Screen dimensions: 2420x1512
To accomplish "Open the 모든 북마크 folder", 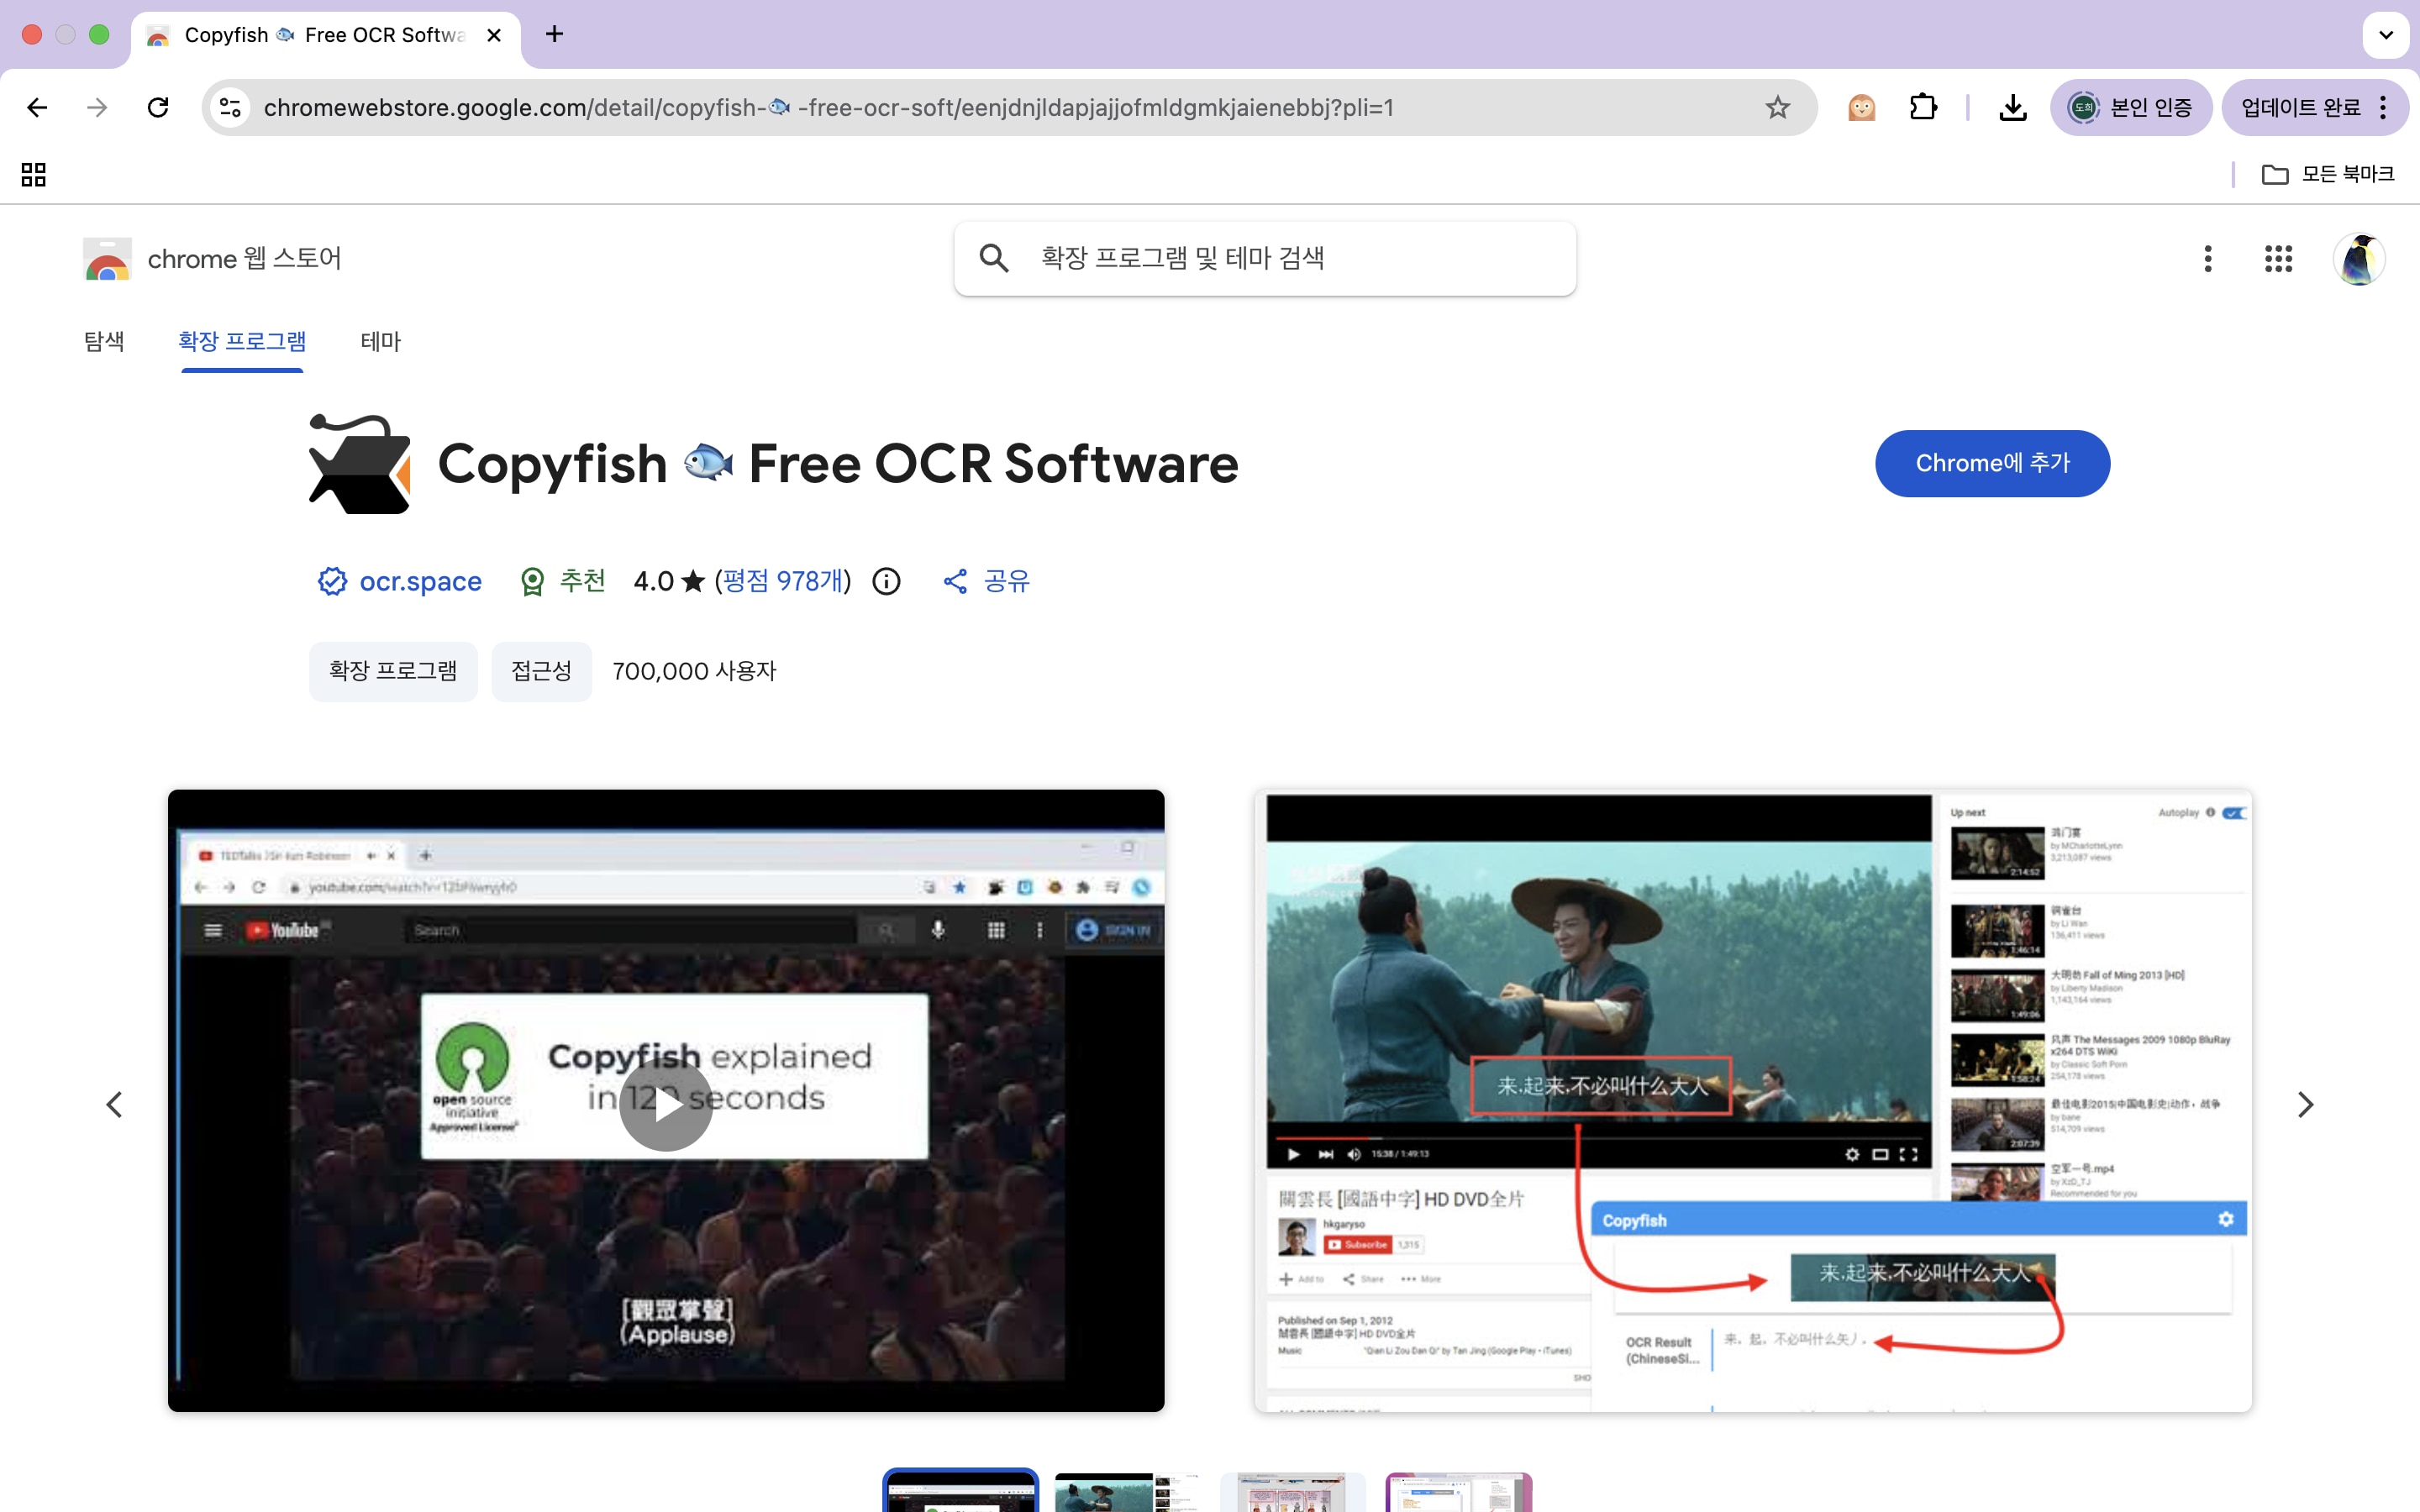I will coord(2328,174).
